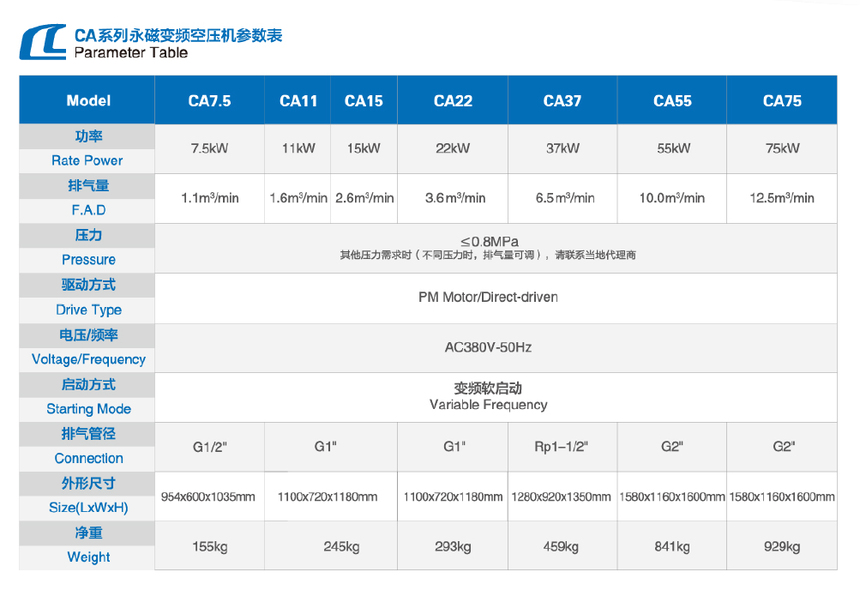The width and height of the screenshot is (860, 590).
Task: Click the 293kg weight value
Action: pyautogui.click(x=453, y=547)
